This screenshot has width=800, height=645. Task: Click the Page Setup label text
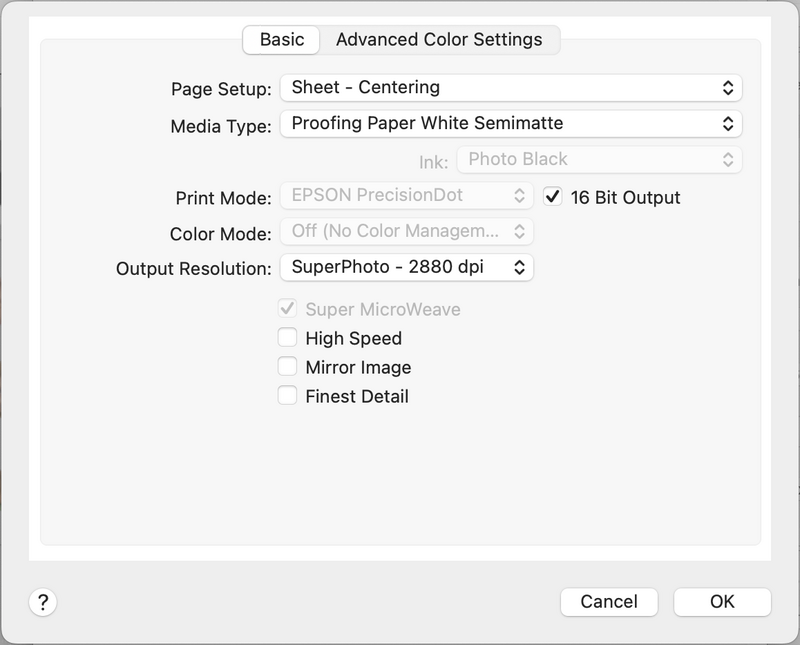pos(221,89)
